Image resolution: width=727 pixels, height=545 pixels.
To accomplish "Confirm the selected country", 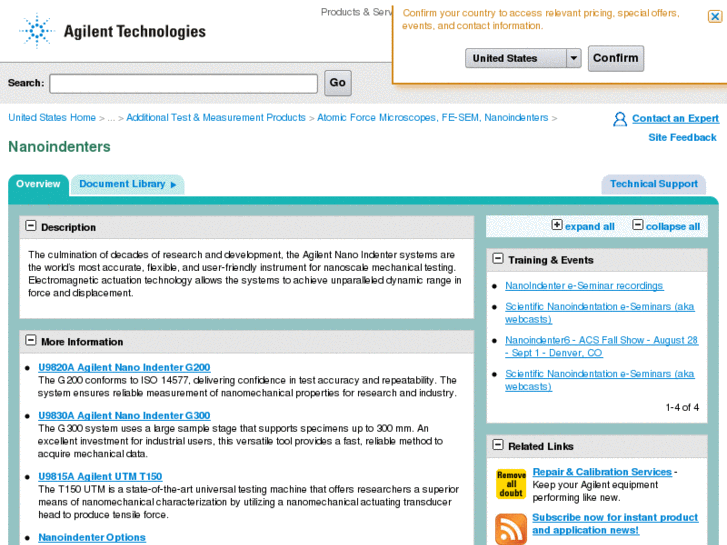I will click(616, 58).
